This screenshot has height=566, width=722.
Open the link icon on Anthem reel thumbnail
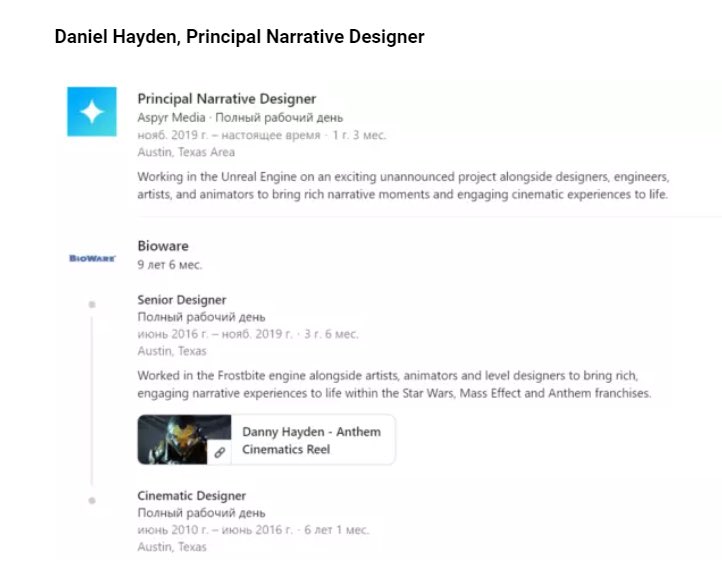[220, 453]
